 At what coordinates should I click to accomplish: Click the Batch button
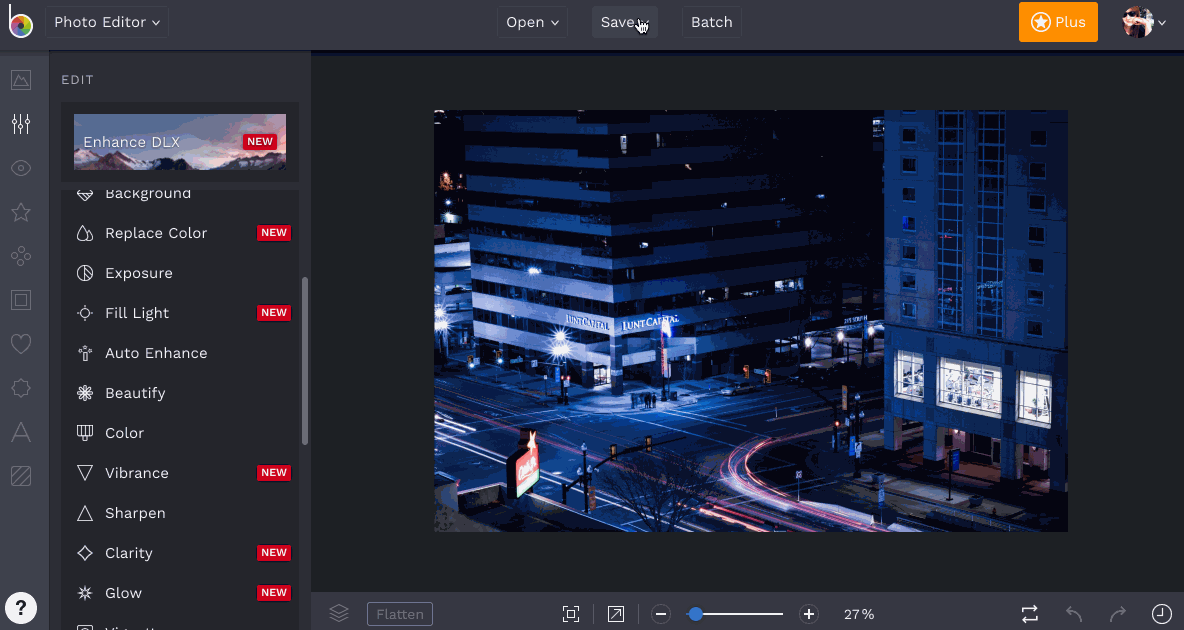711,22
